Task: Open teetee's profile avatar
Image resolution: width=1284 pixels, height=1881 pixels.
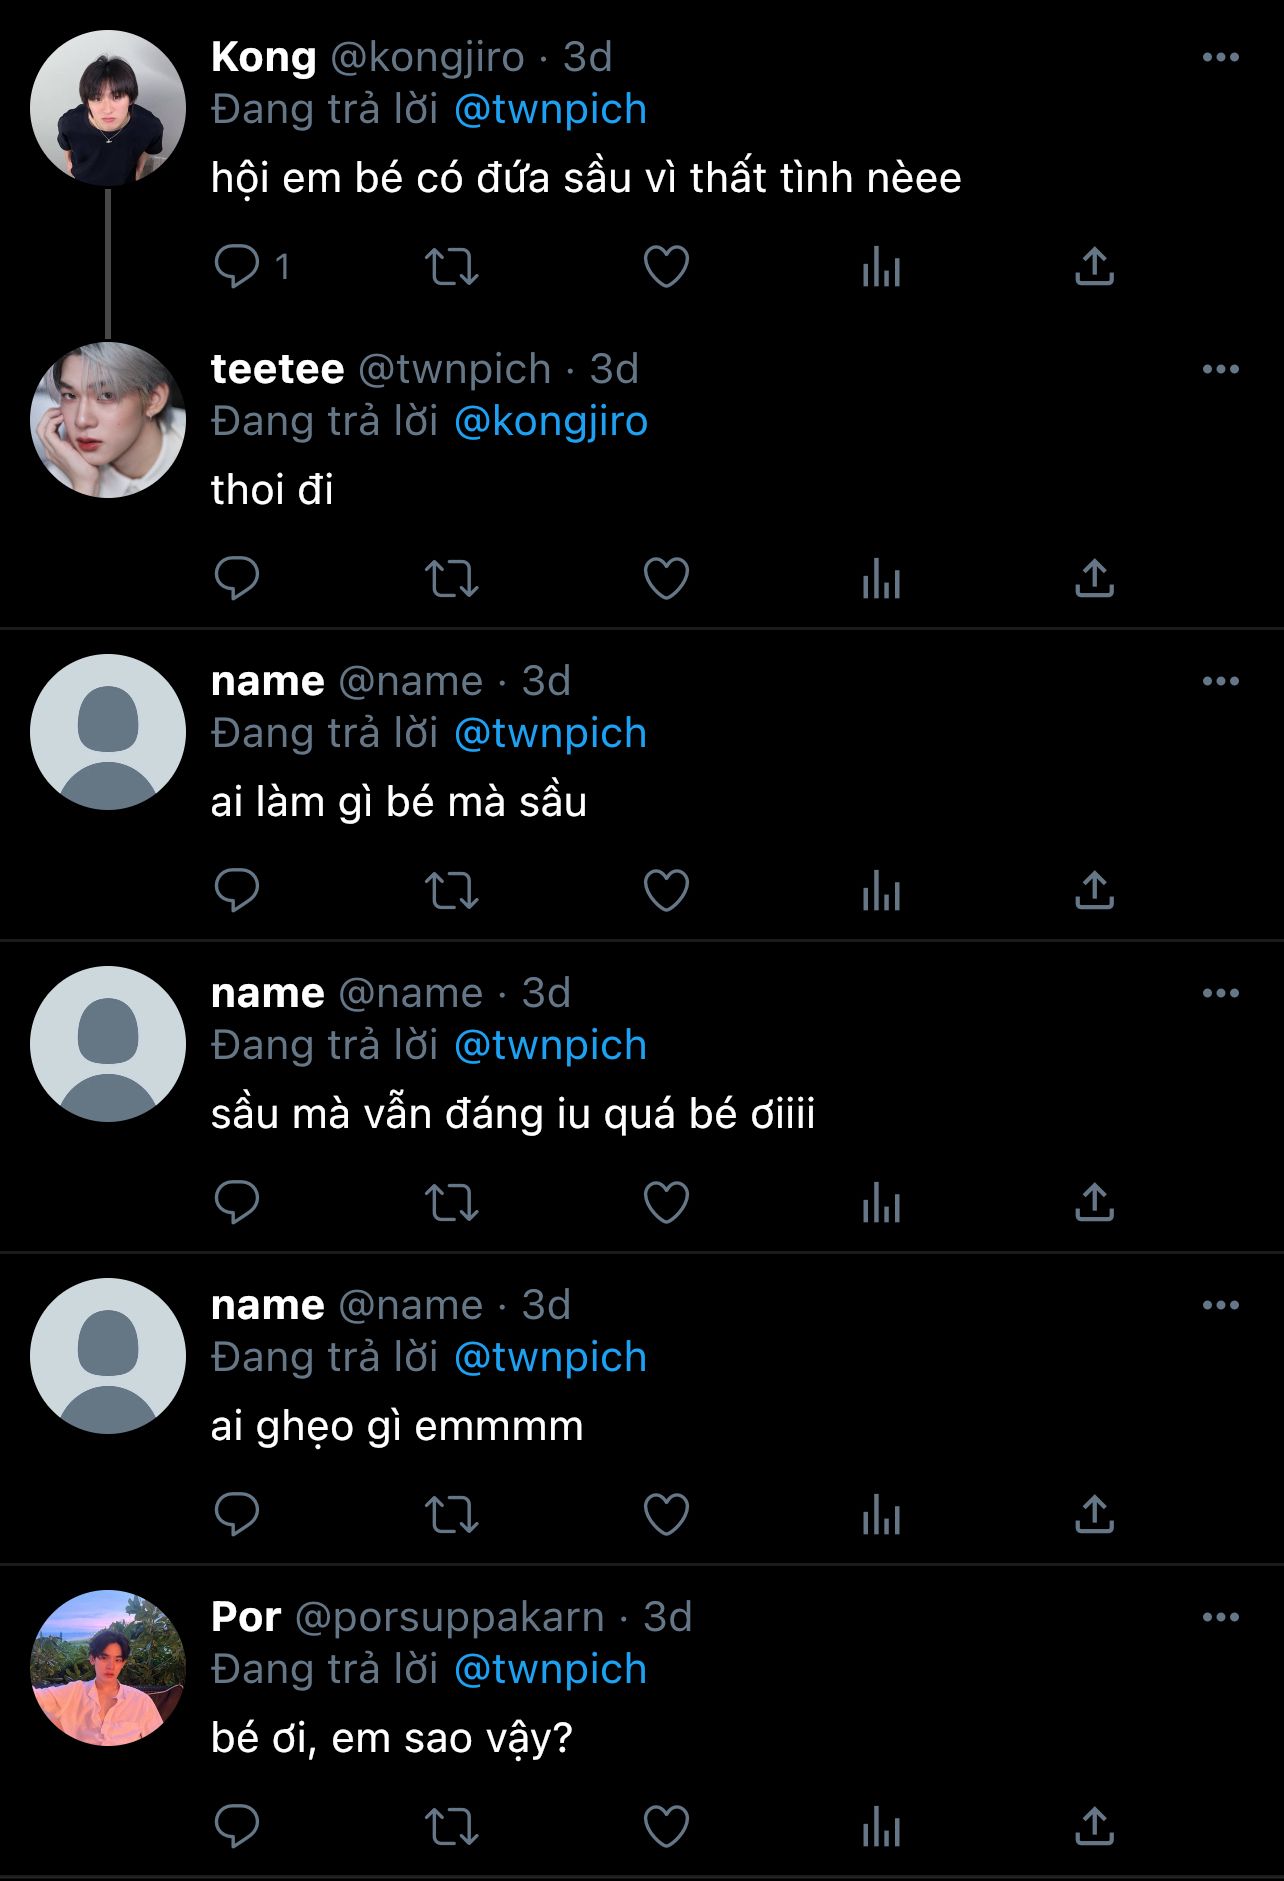Action: coord(108,420)
